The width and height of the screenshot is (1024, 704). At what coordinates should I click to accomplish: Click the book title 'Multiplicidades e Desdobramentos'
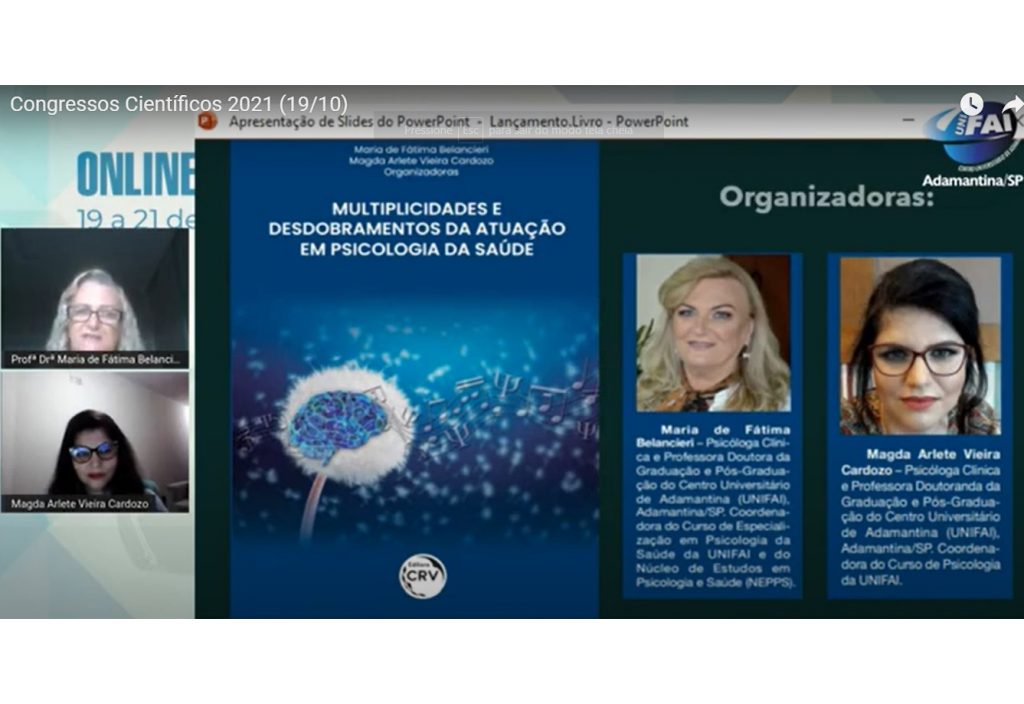coord(416,229)
